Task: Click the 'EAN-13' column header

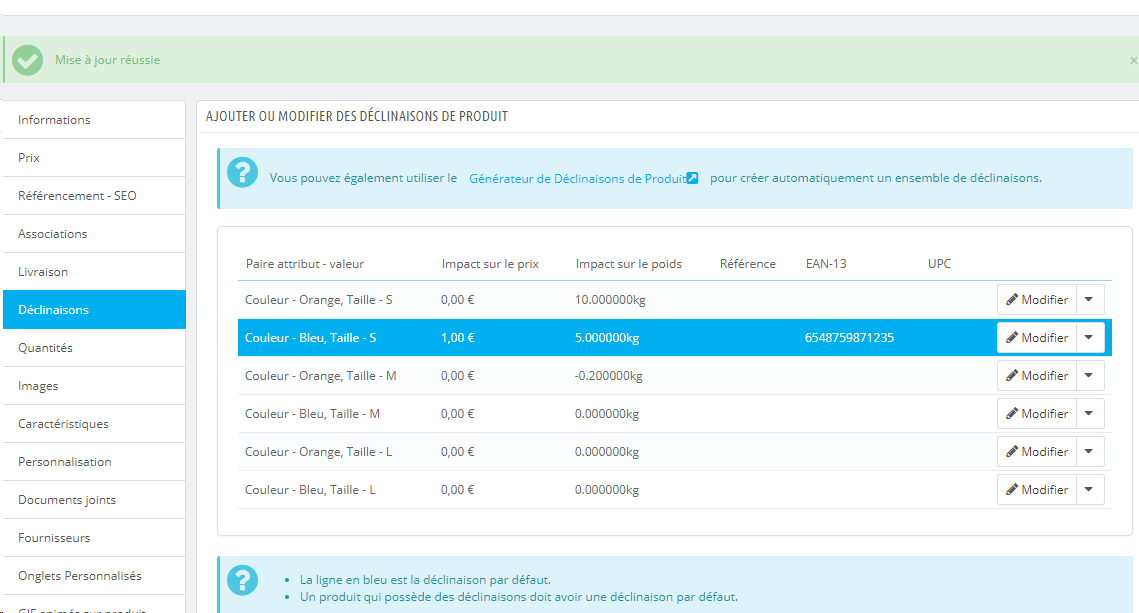Action: (x=826, y=264)
